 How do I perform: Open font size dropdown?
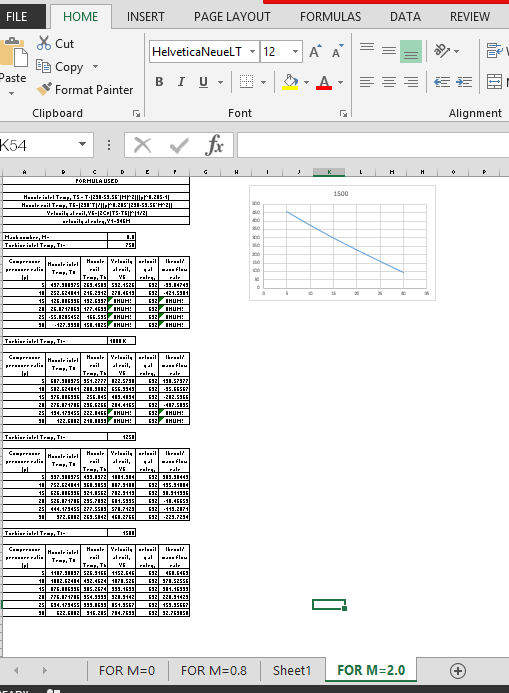click(x=295, y=52)
